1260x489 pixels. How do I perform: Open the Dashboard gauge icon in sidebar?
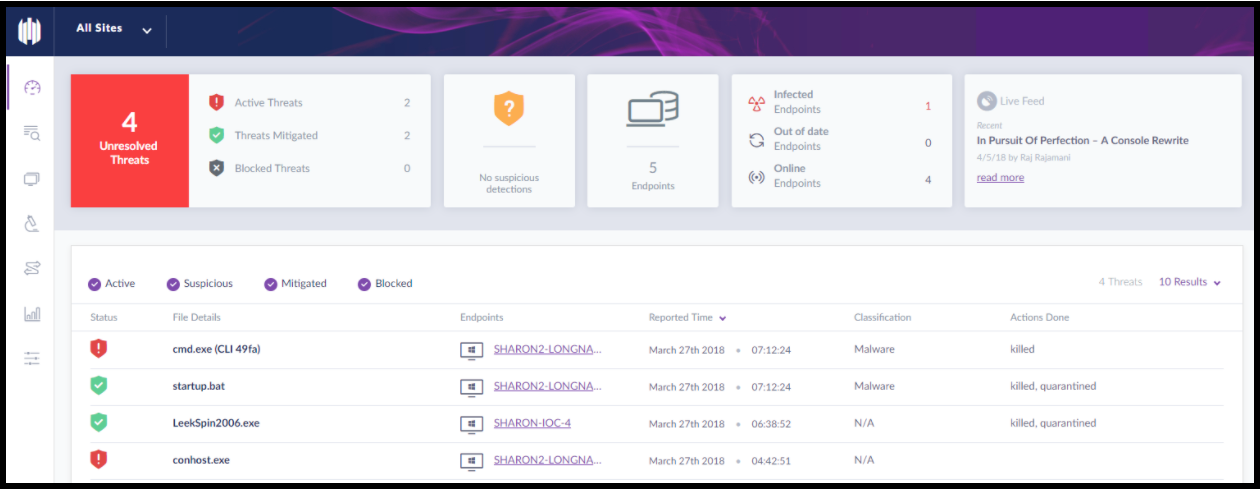pos(32,88)
